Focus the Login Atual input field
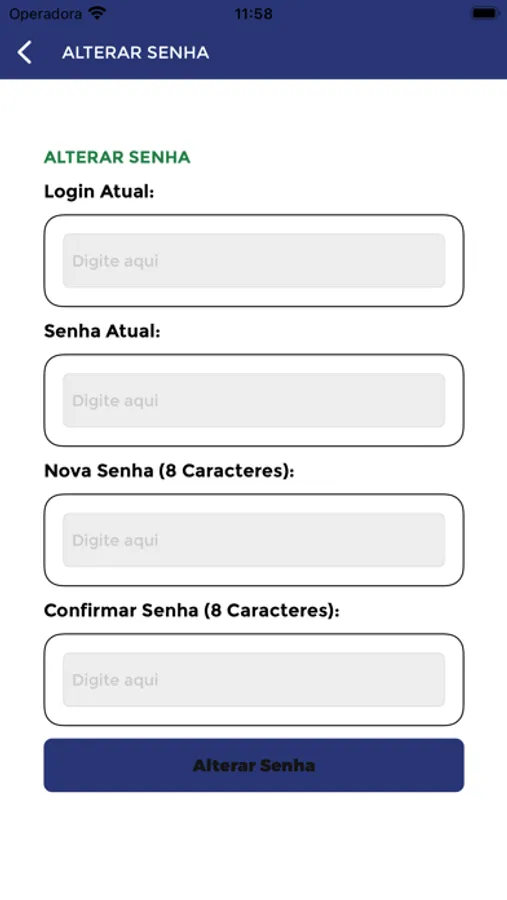The height and width of the screenshot is (900, 507). [254, 261]
